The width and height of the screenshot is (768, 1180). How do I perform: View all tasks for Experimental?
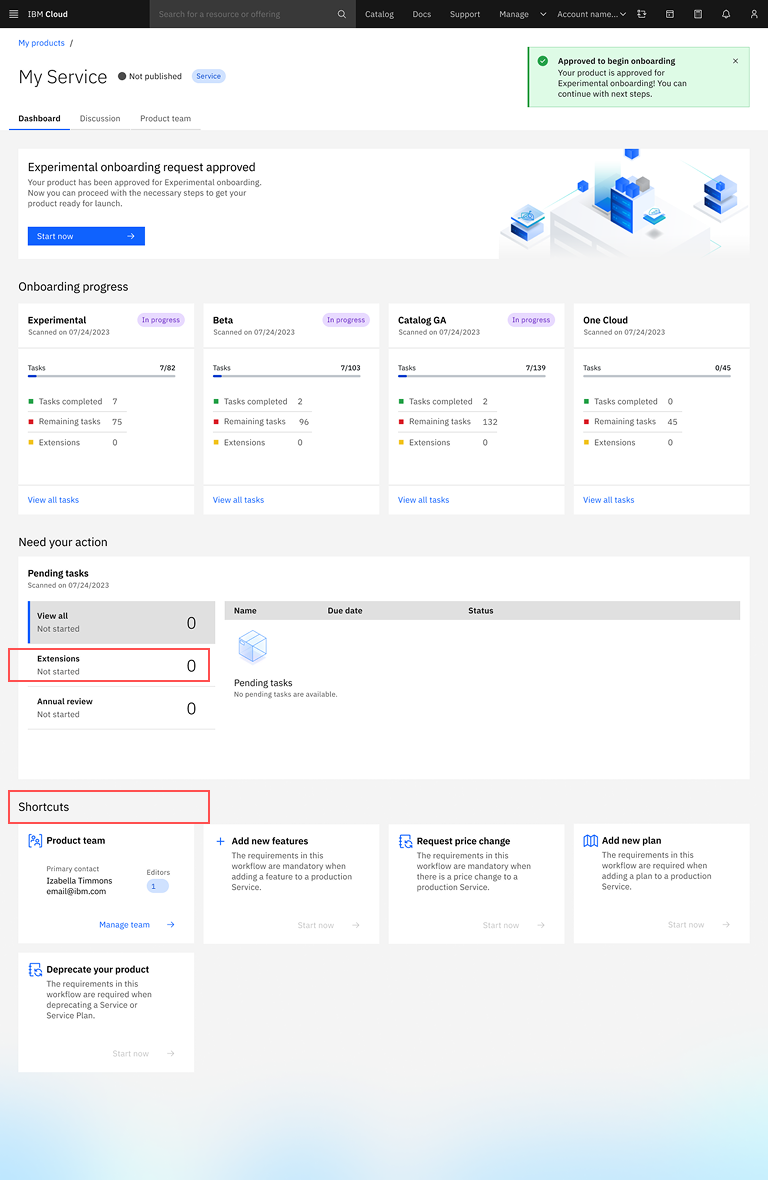pyautogui.click(x=53, y=500)
